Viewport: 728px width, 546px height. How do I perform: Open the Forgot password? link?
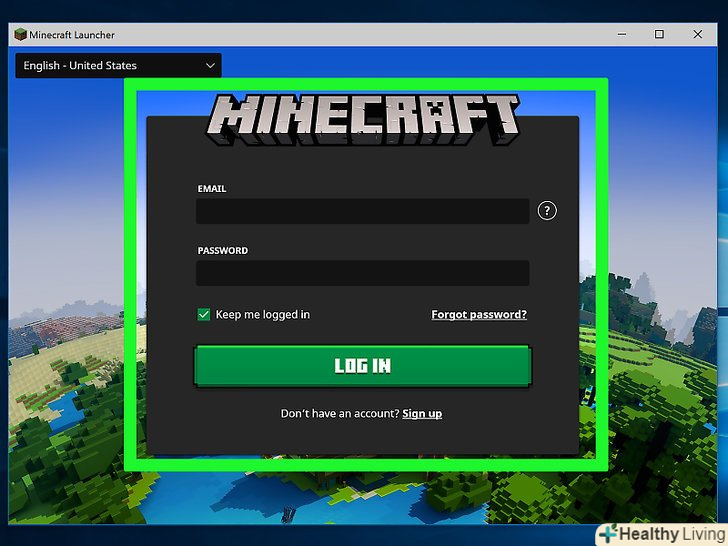479,315
